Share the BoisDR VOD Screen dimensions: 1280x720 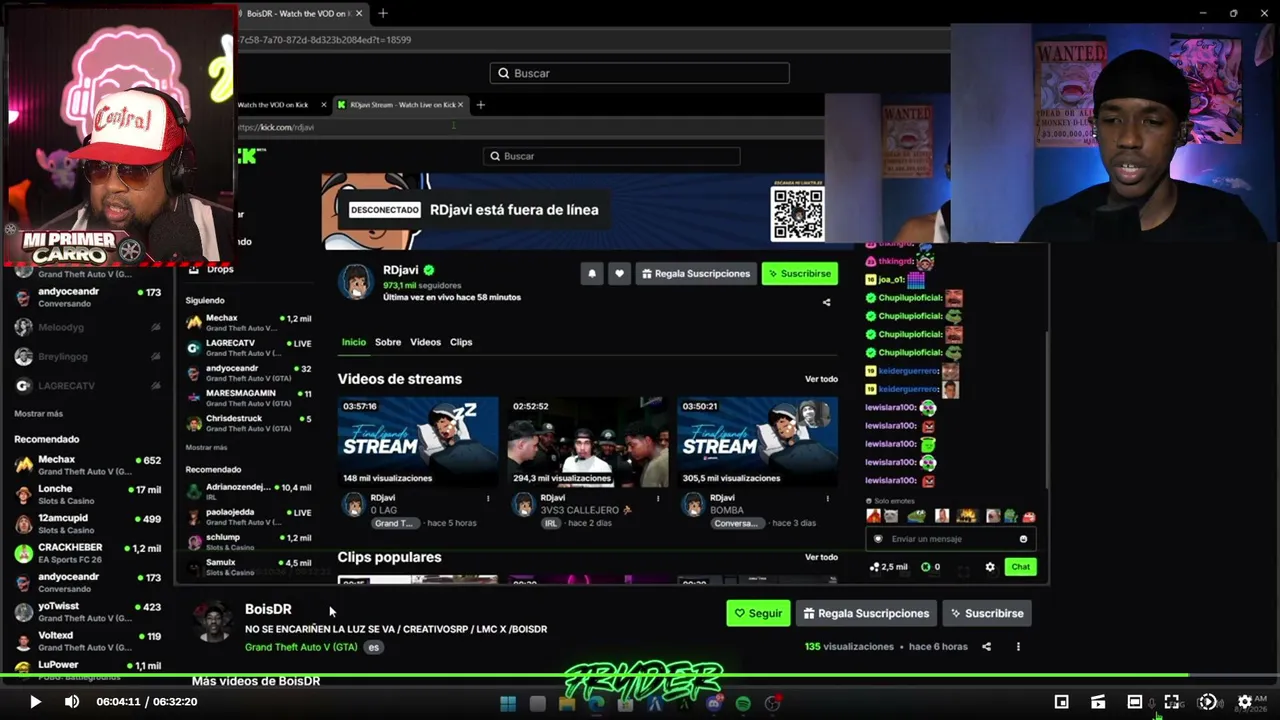tap(986, 647)
